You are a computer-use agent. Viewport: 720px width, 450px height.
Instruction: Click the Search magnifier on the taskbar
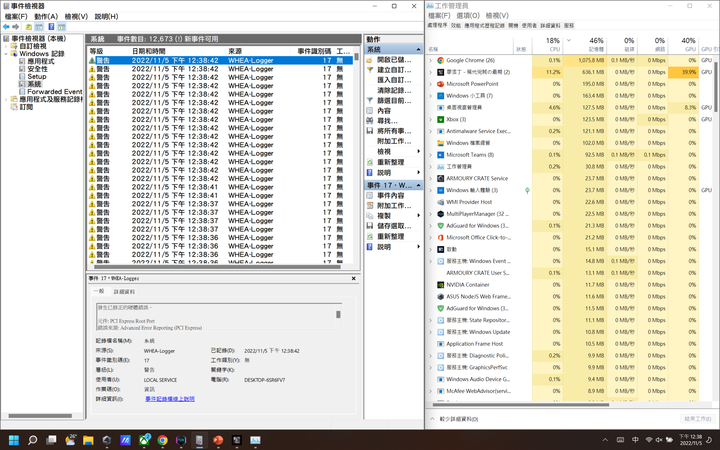[x=32, y=440]
